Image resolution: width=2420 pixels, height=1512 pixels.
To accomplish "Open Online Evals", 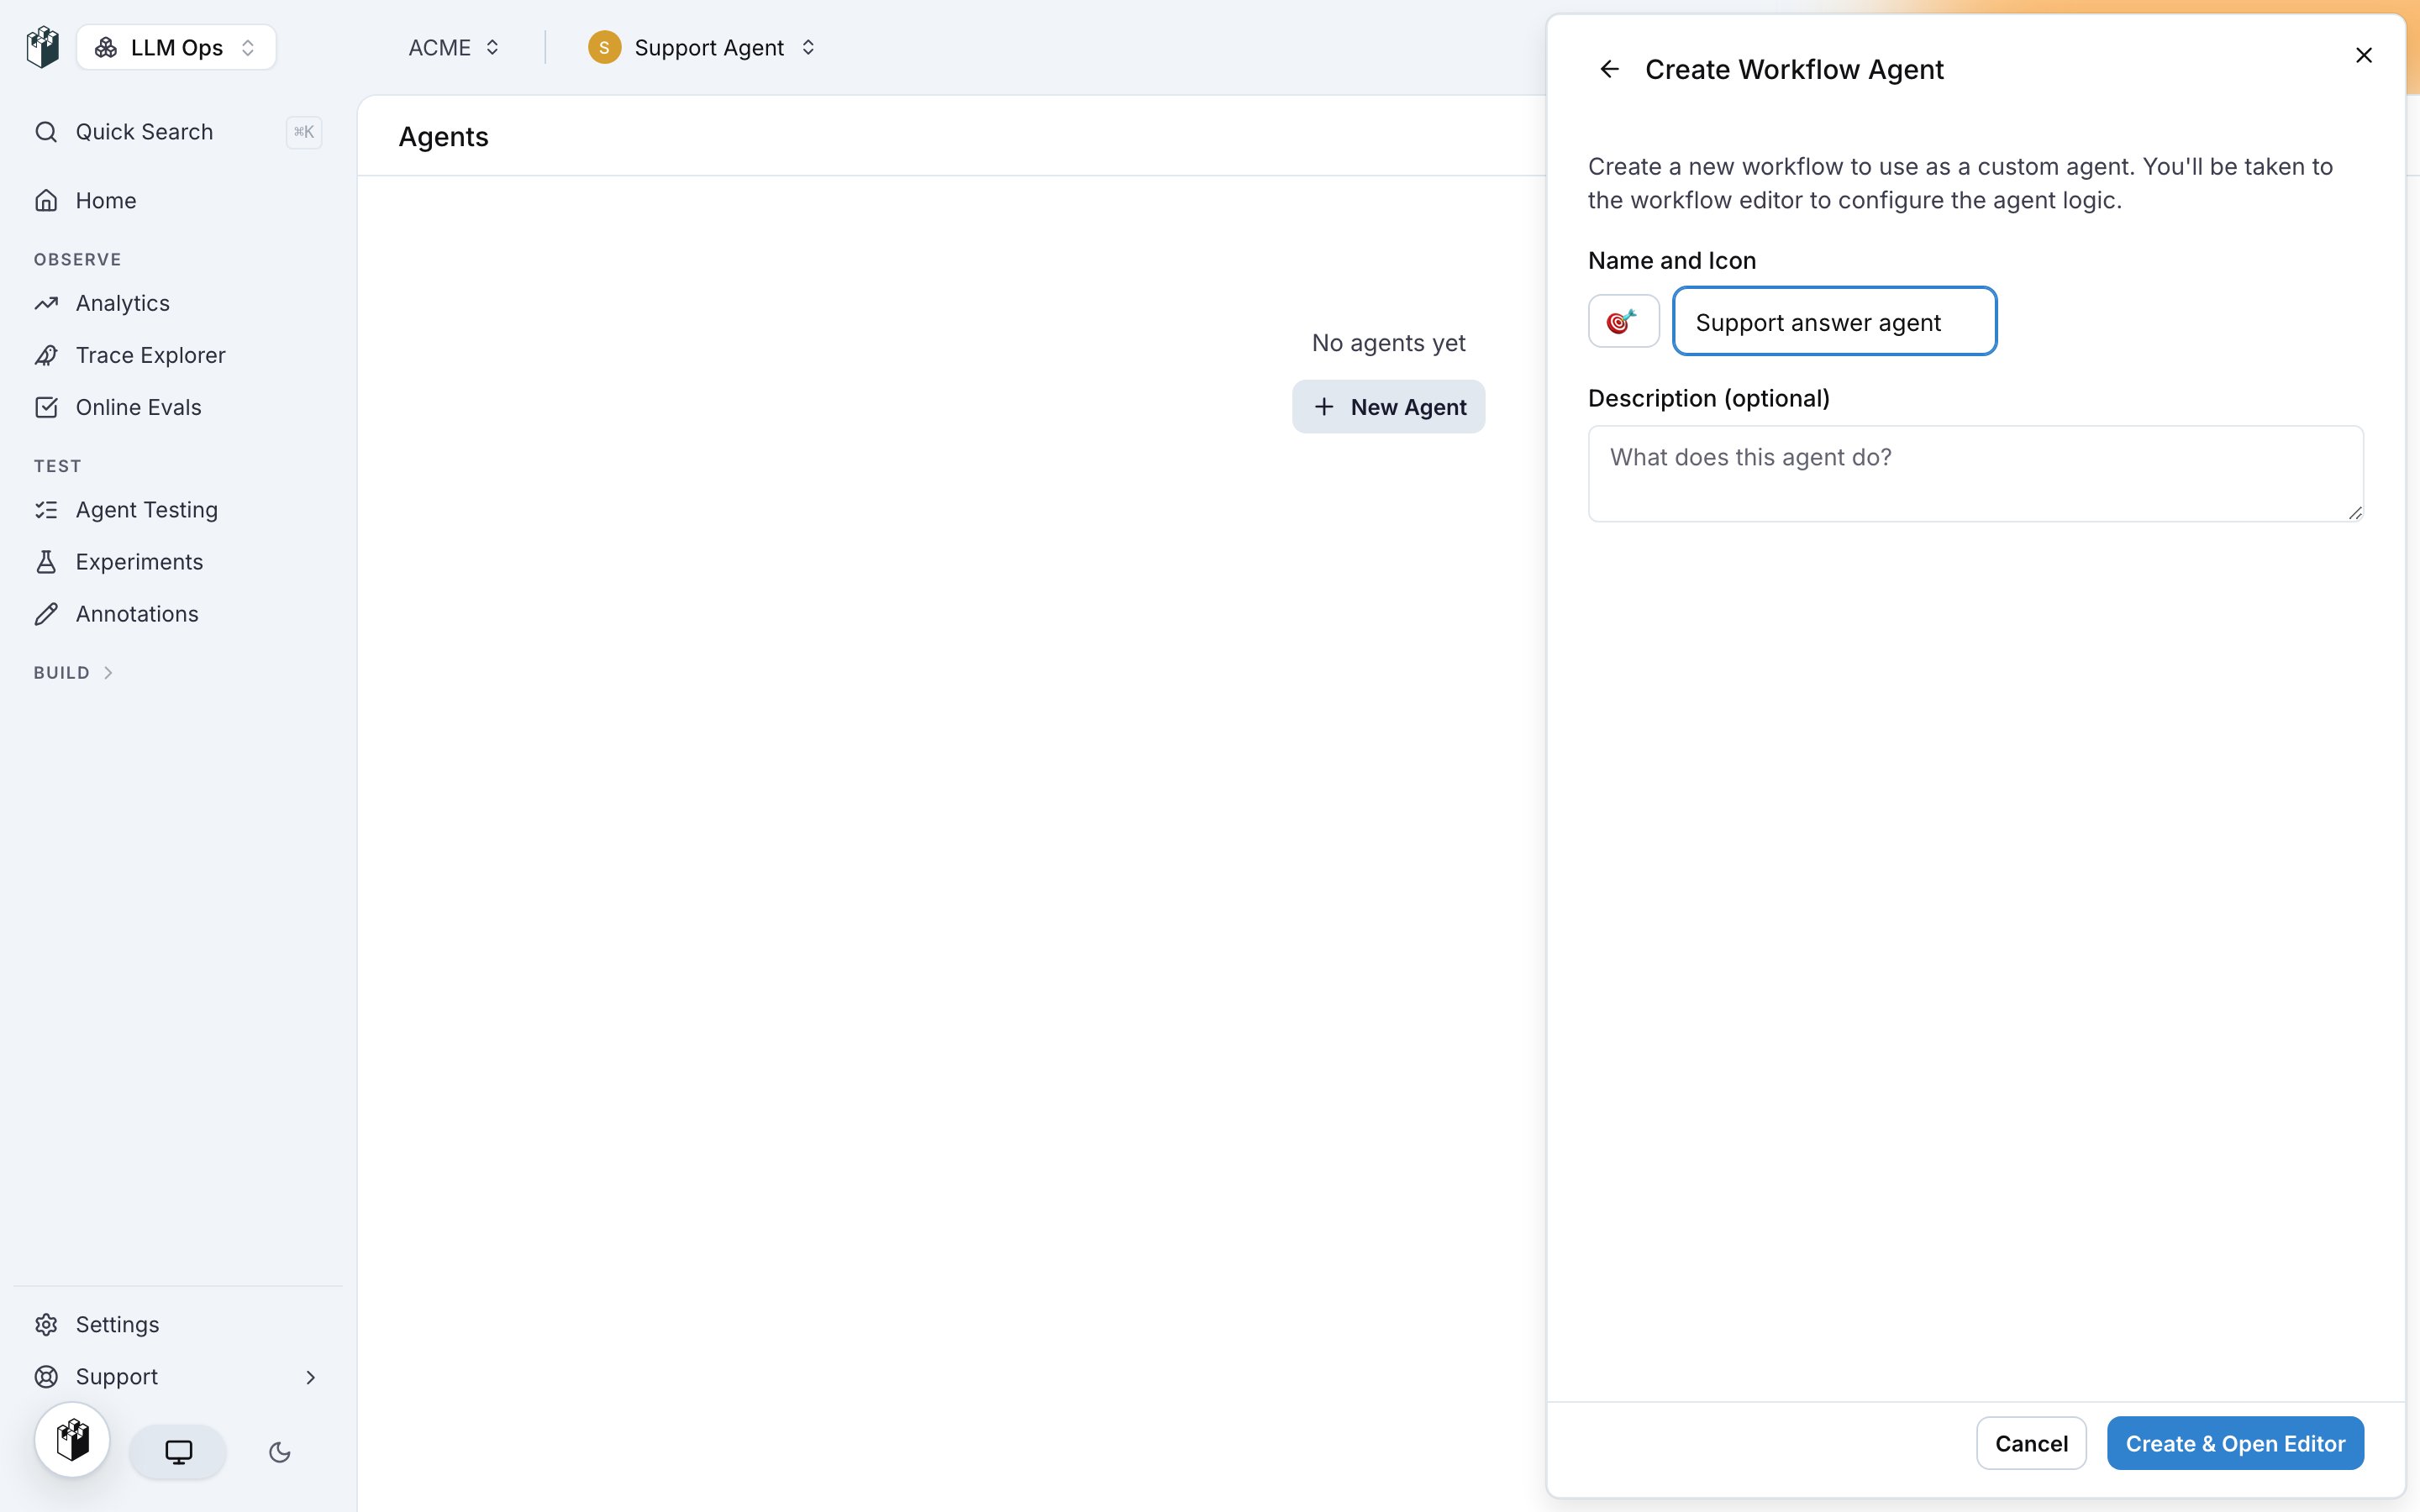I will click(x=177, y=407).
